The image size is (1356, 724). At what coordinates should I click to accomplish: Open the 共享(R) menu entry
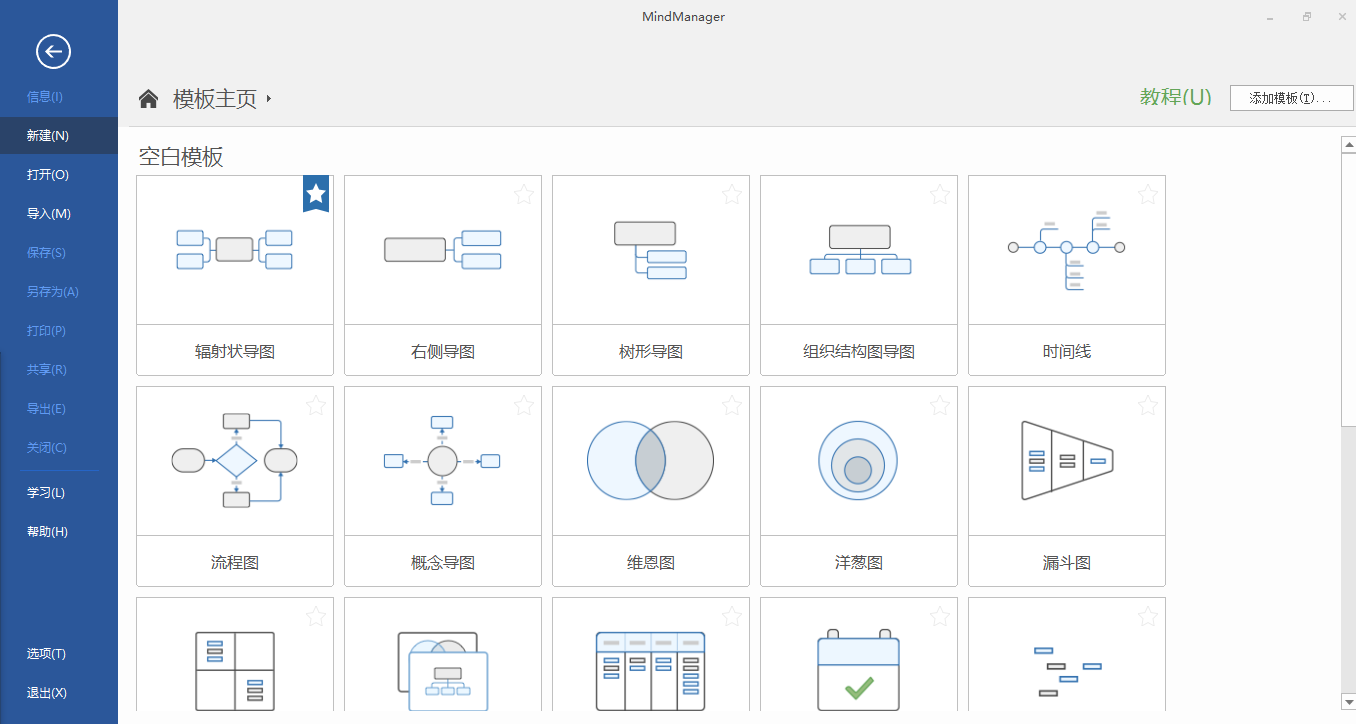pyautogui.click(x=46, y=370)
